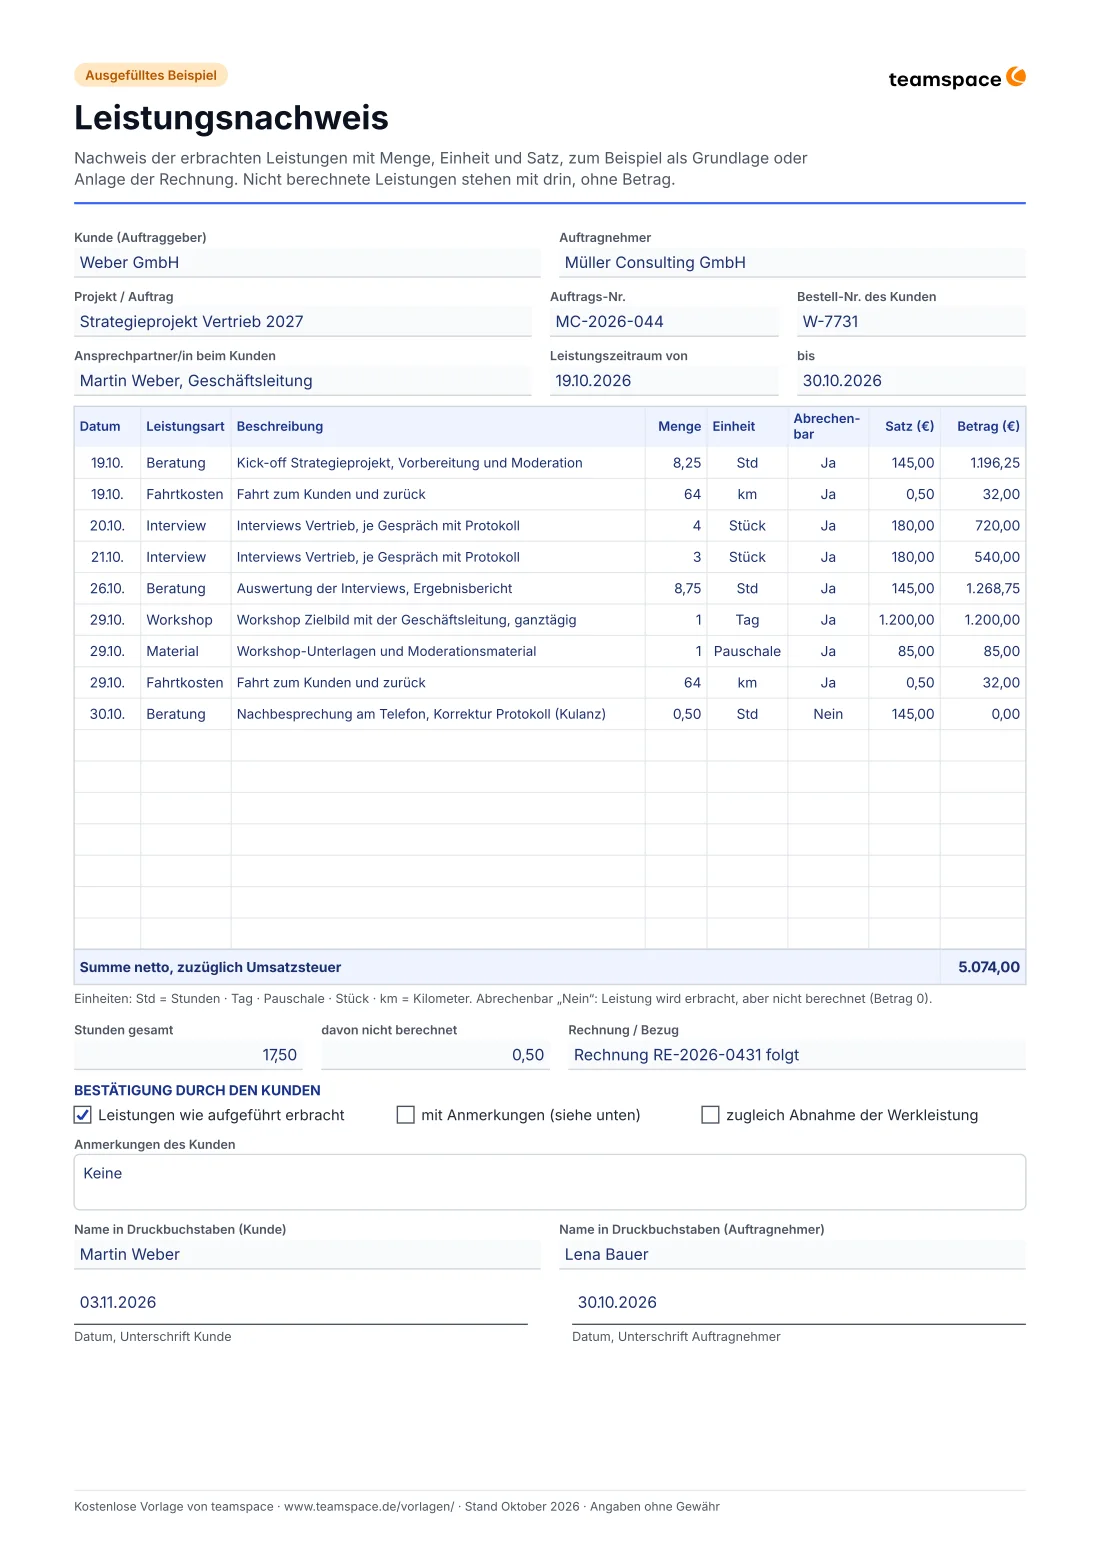Select the amount cell "1.196,25"

[983, 463]
